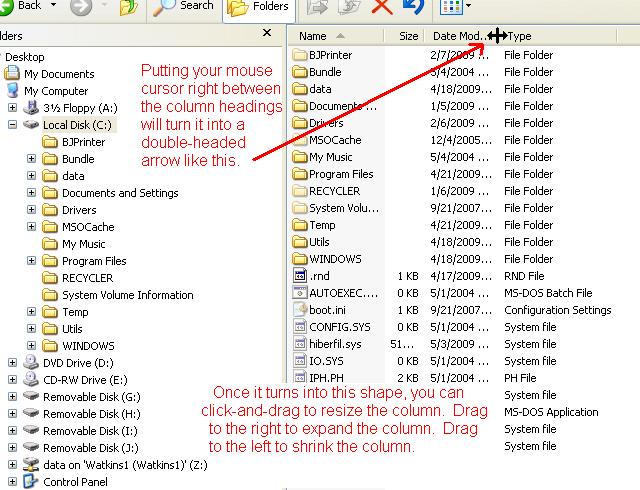
Task: Click the blue Undo toolbar icon
Action: [x=411, y=7]
